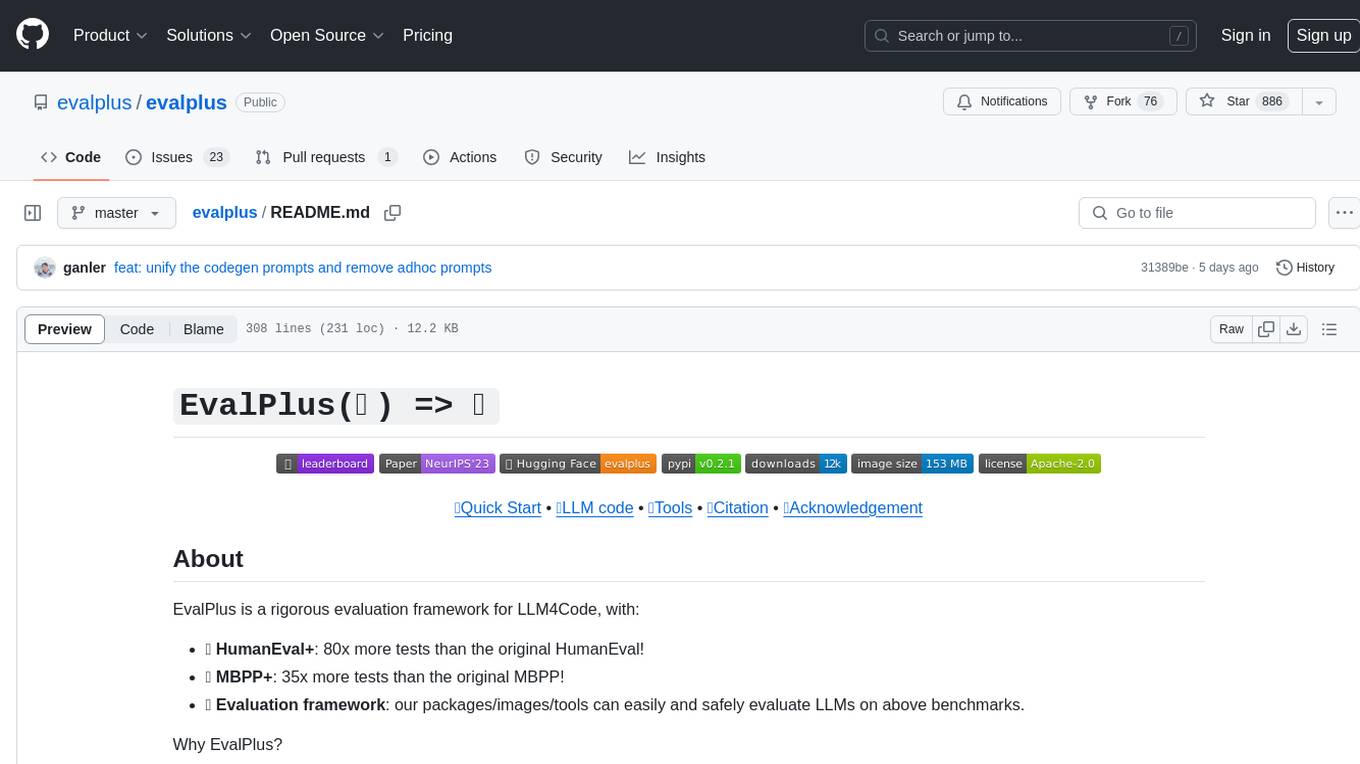Open the leaderboard badge
Image resolution: width=1360 pixels, height=764 pixels.
click(325, 463)
